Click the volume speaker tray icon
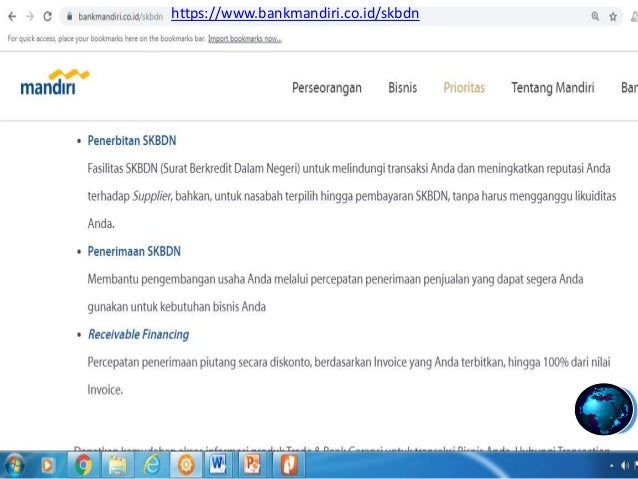The width and height of the screenshot is (638, 479). click(625, 465)
